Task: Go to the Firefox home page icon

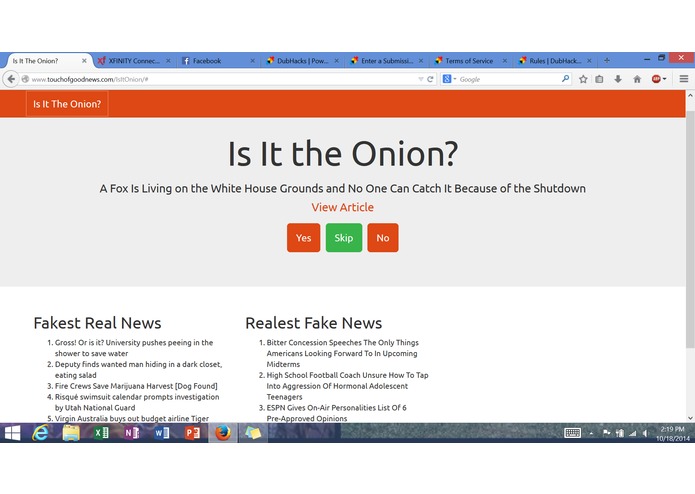Action: pos(637,79)
